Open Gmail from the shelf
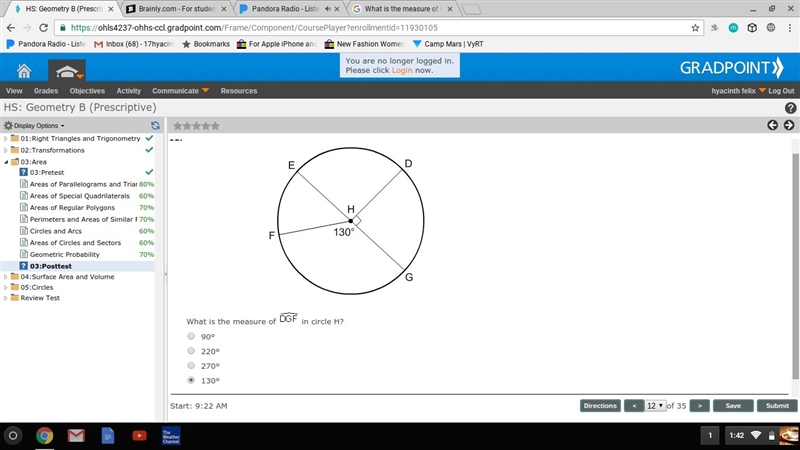Viewport: 800px width, 450px height. 76,436
